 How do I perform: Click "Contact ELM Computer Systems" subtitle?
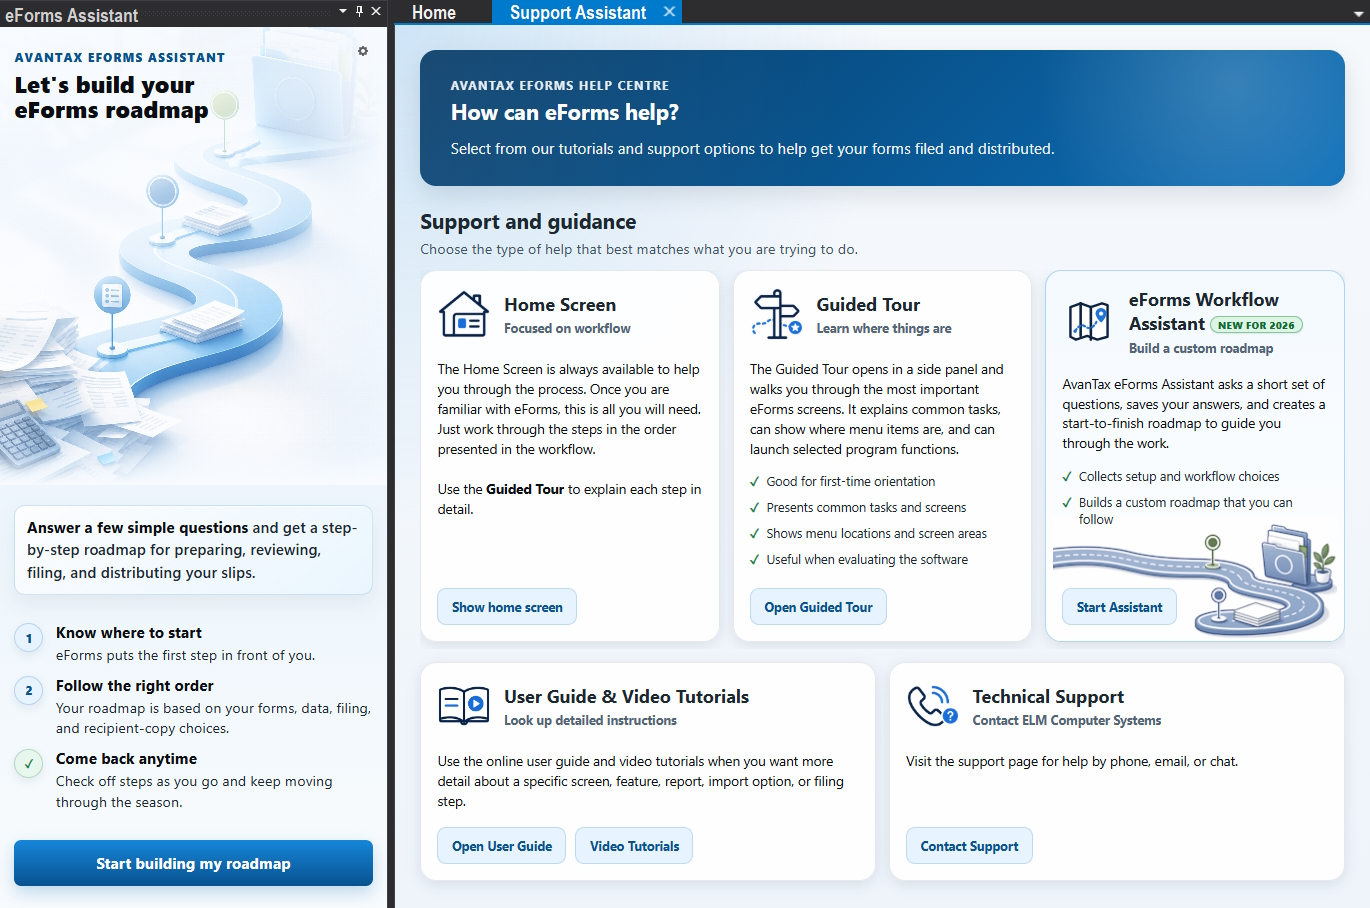coord(1067,721)
